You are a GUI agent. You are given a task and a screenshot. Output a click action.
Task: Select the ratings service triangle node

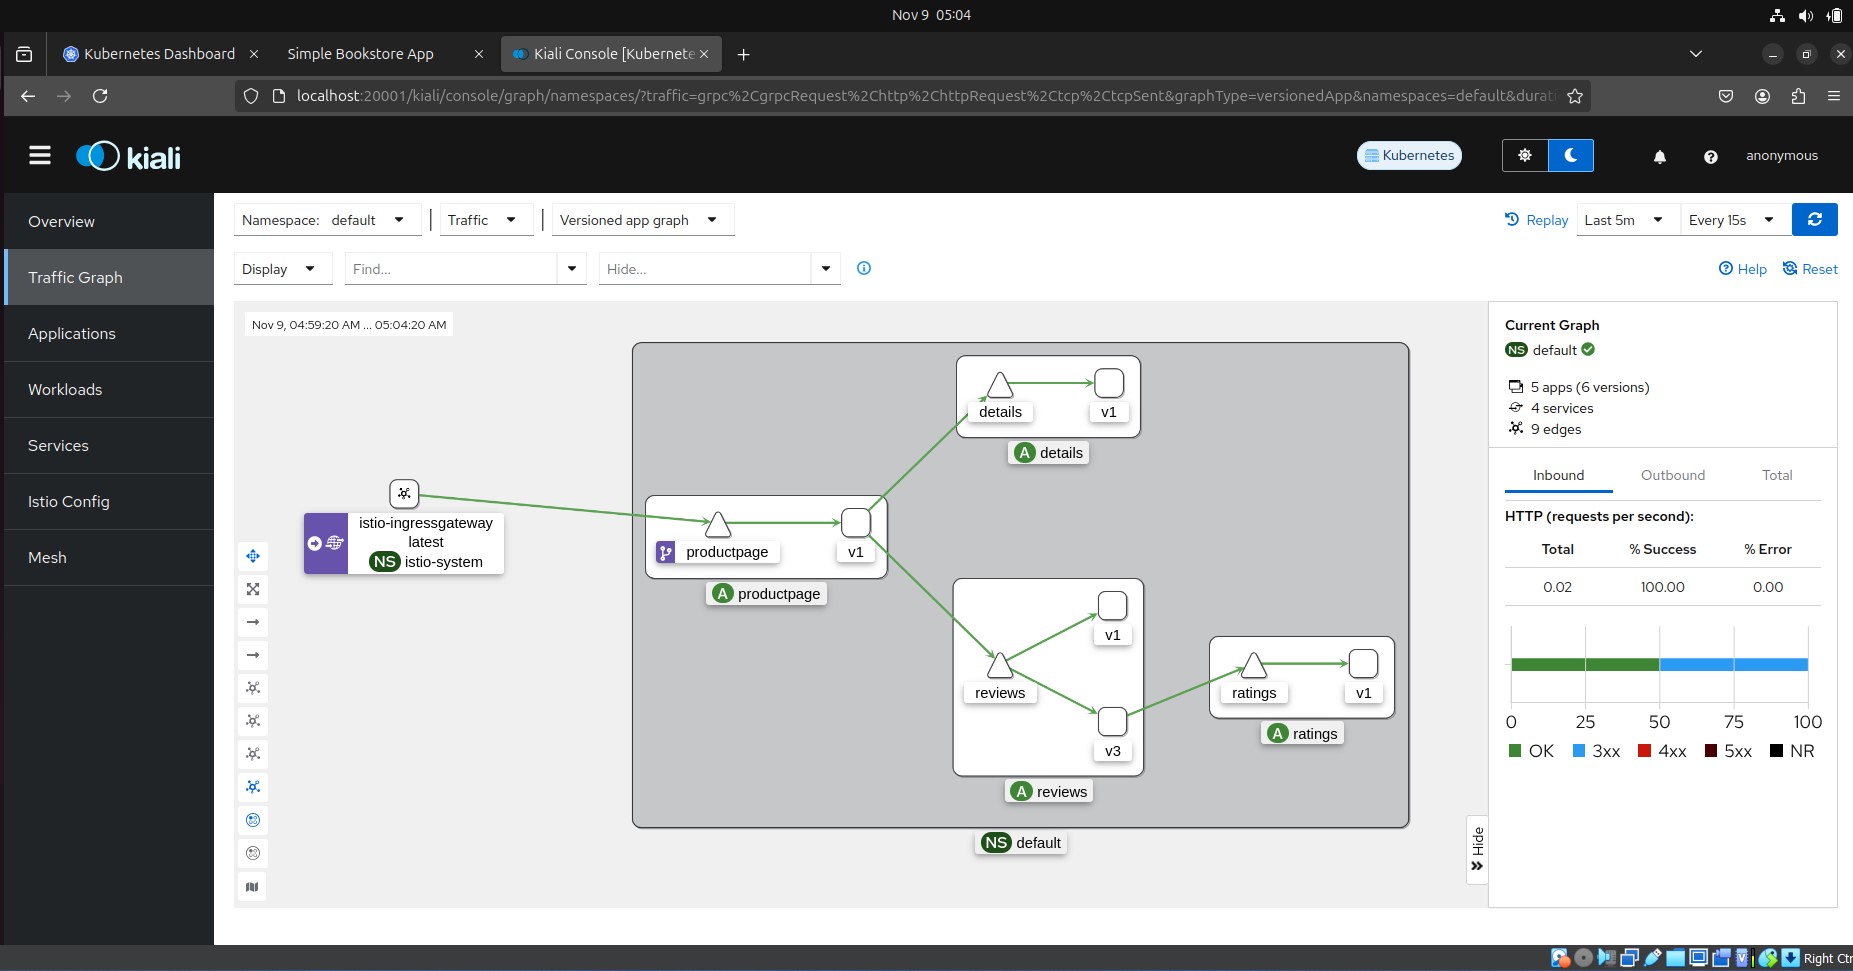coord(1254,665)
